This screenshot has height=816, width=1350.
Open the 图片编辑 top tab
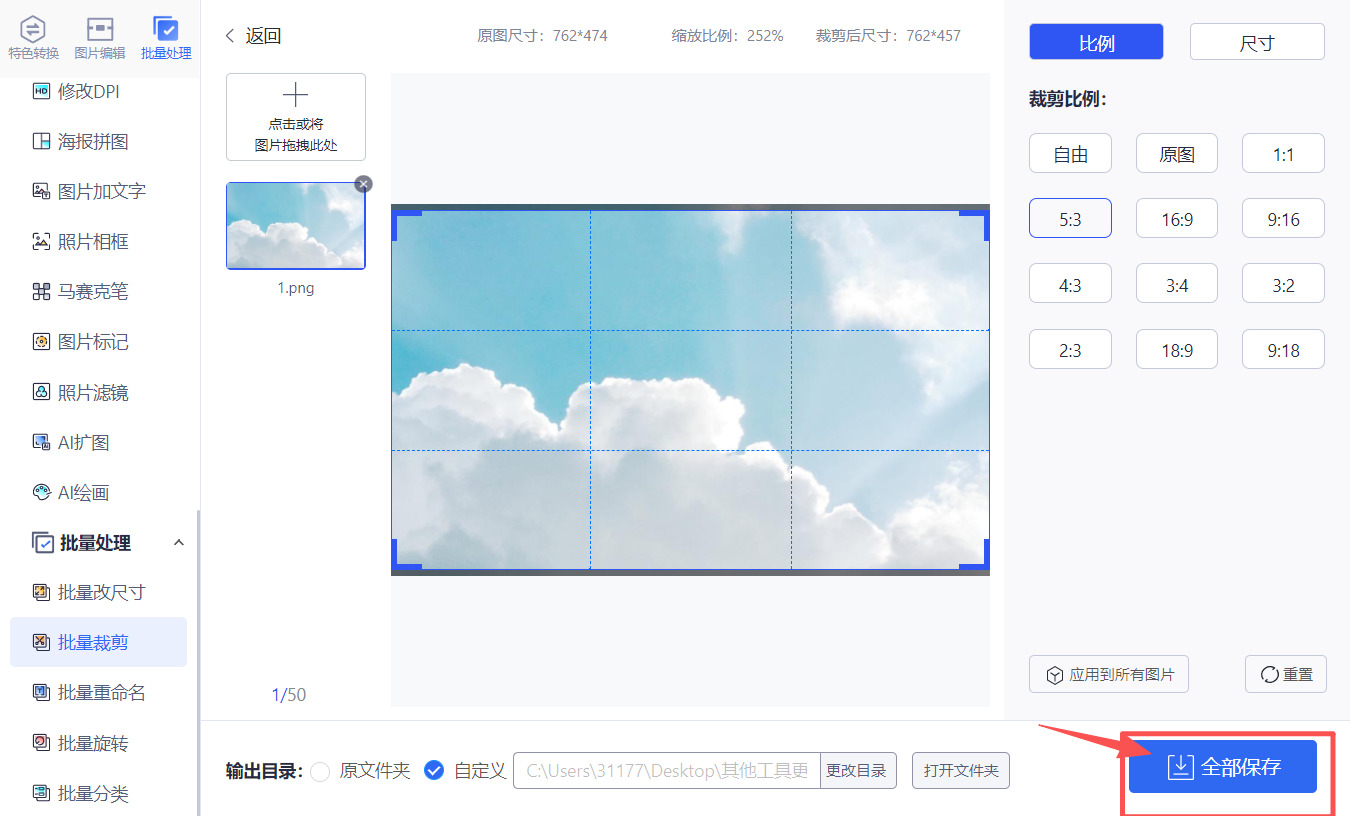[x=100, y=38]
